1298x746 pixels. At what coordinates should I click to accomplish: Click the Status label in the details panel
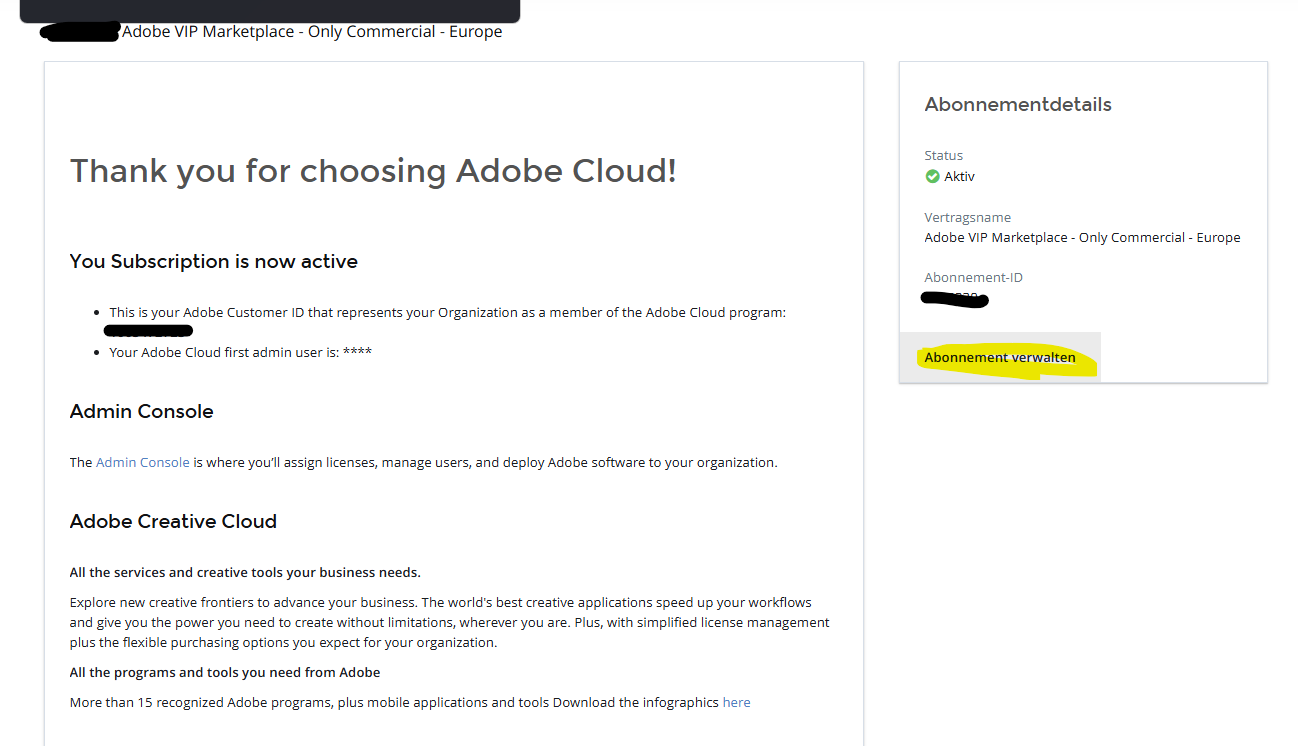[943, 155]
